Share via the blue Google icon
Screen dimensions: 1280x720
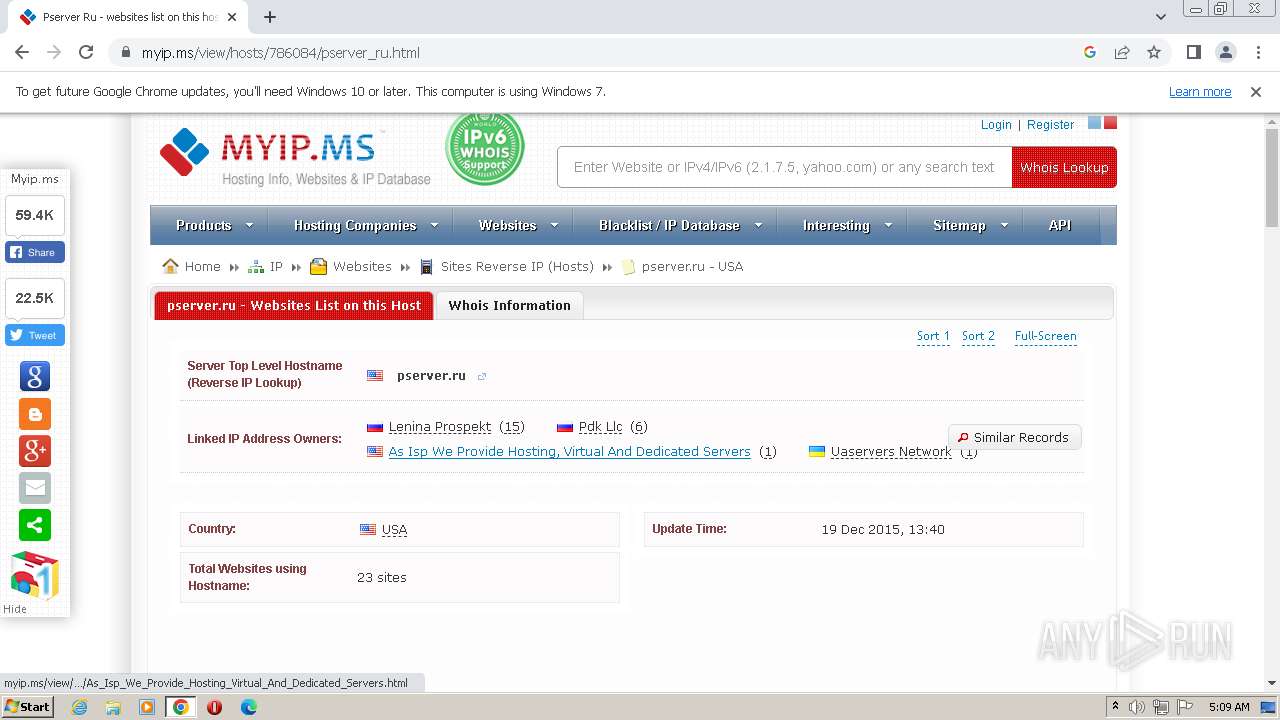pos(35,376)
